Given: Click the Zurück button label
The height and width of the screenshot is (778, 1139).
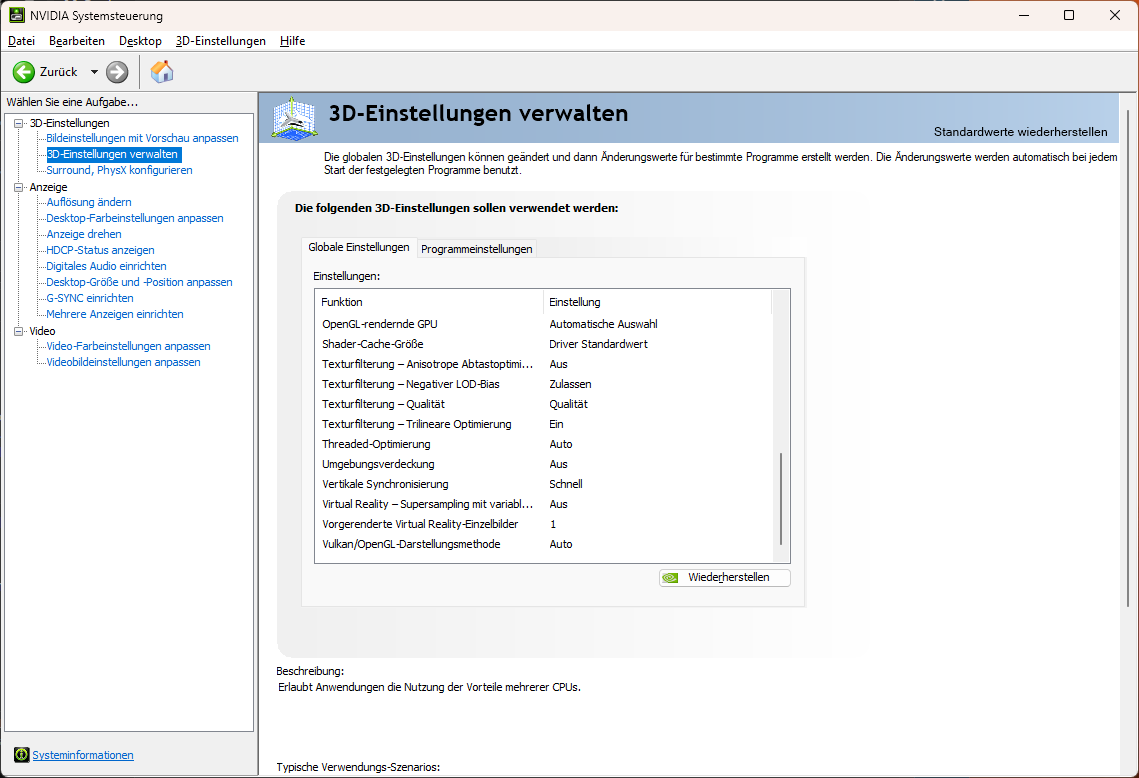Looking at the screenshot, I should 59,72.
